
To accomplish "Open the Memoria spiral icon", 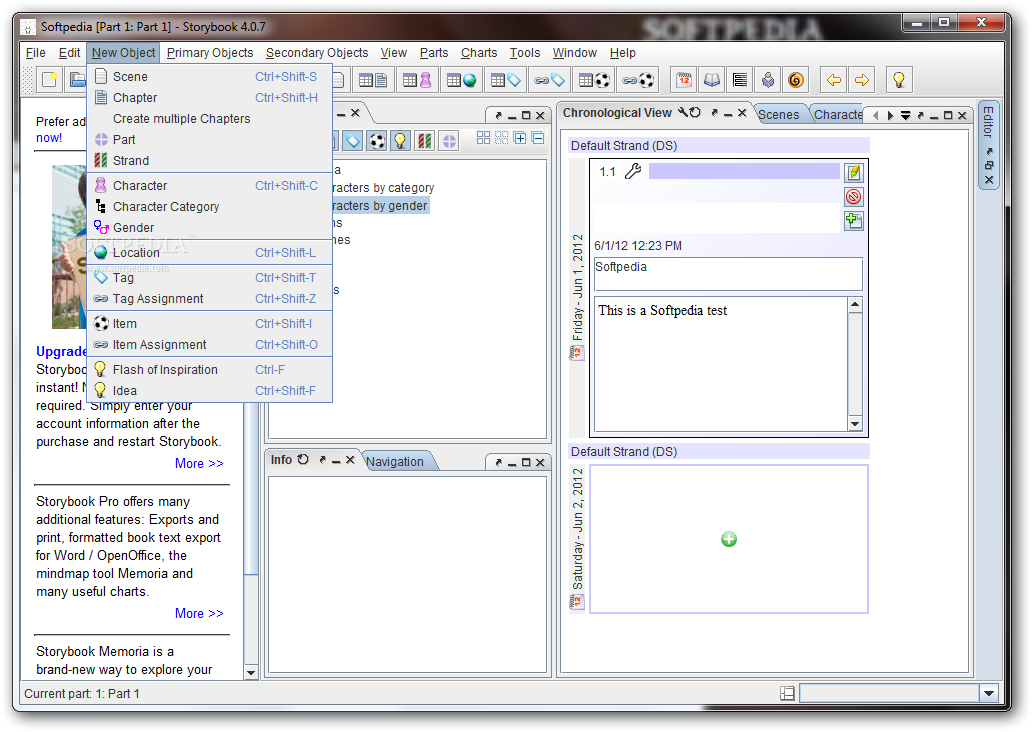I will coord(796,80).
